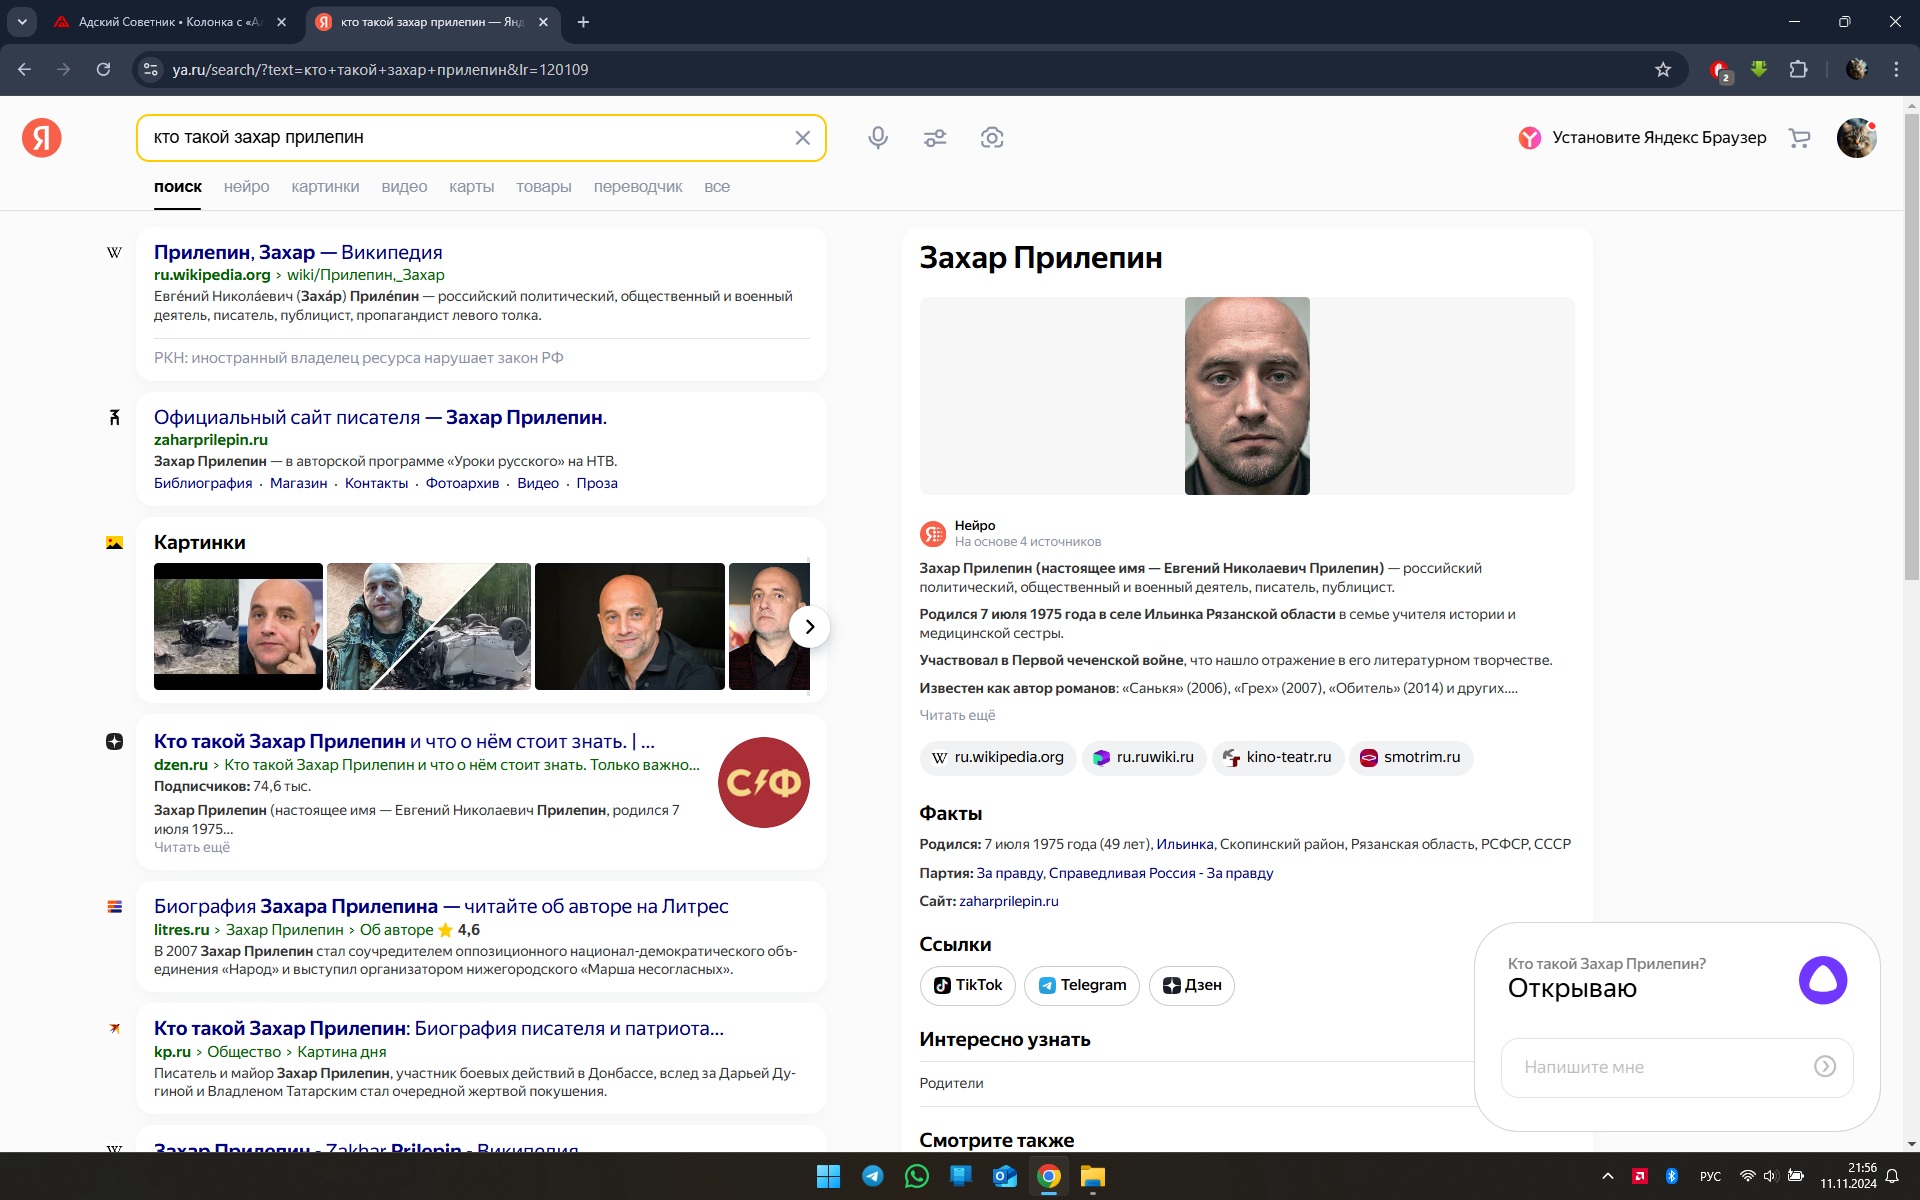The image size is (1920, 1200).
Task: Open Фотоархив sitelink
Action: coord(462,483)
